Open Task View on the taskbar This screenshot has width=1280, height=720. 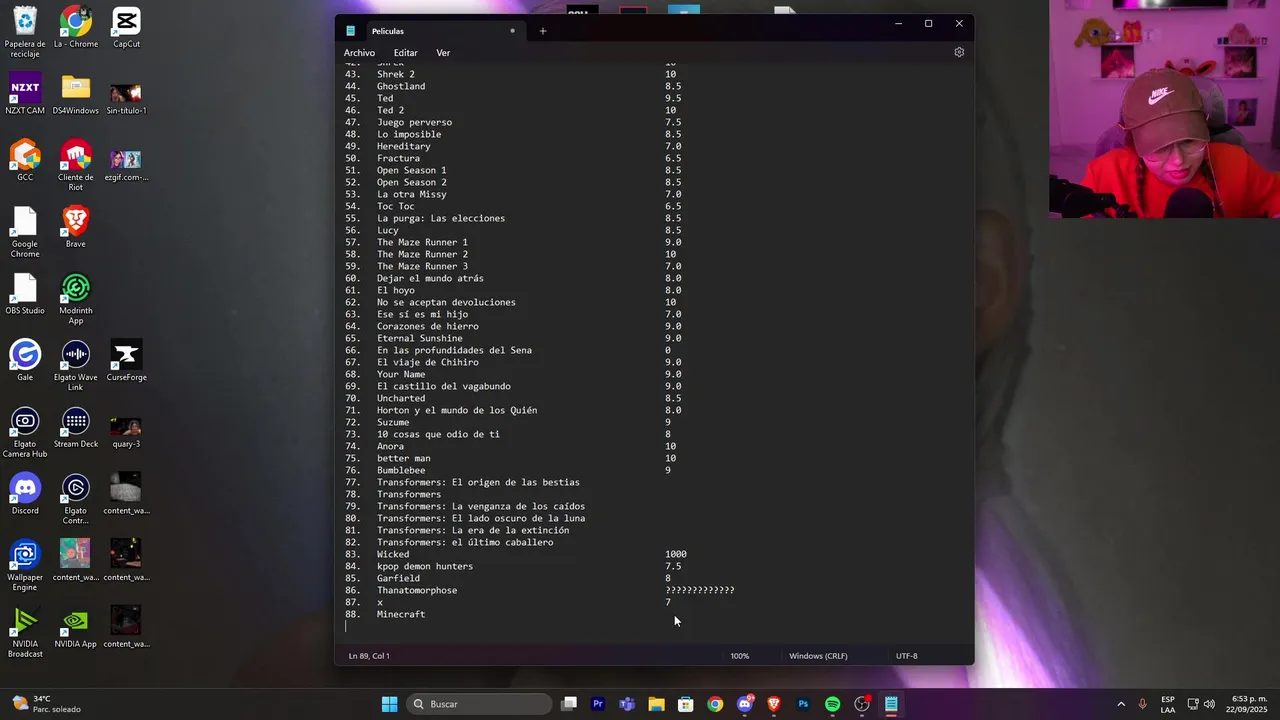tap(569, 704)
